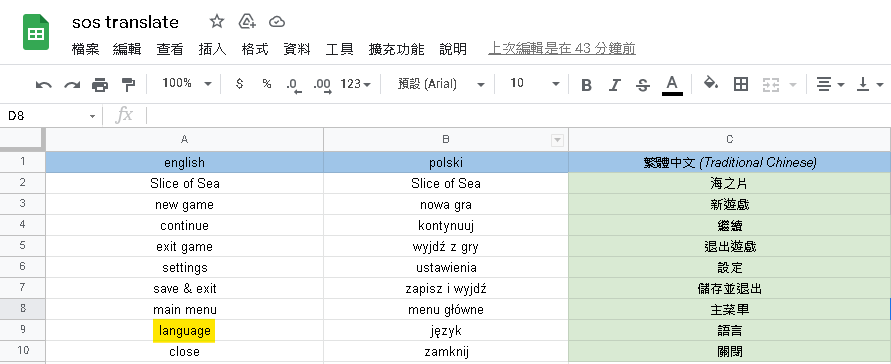Open the last edit history link

(x=562, y=49)
